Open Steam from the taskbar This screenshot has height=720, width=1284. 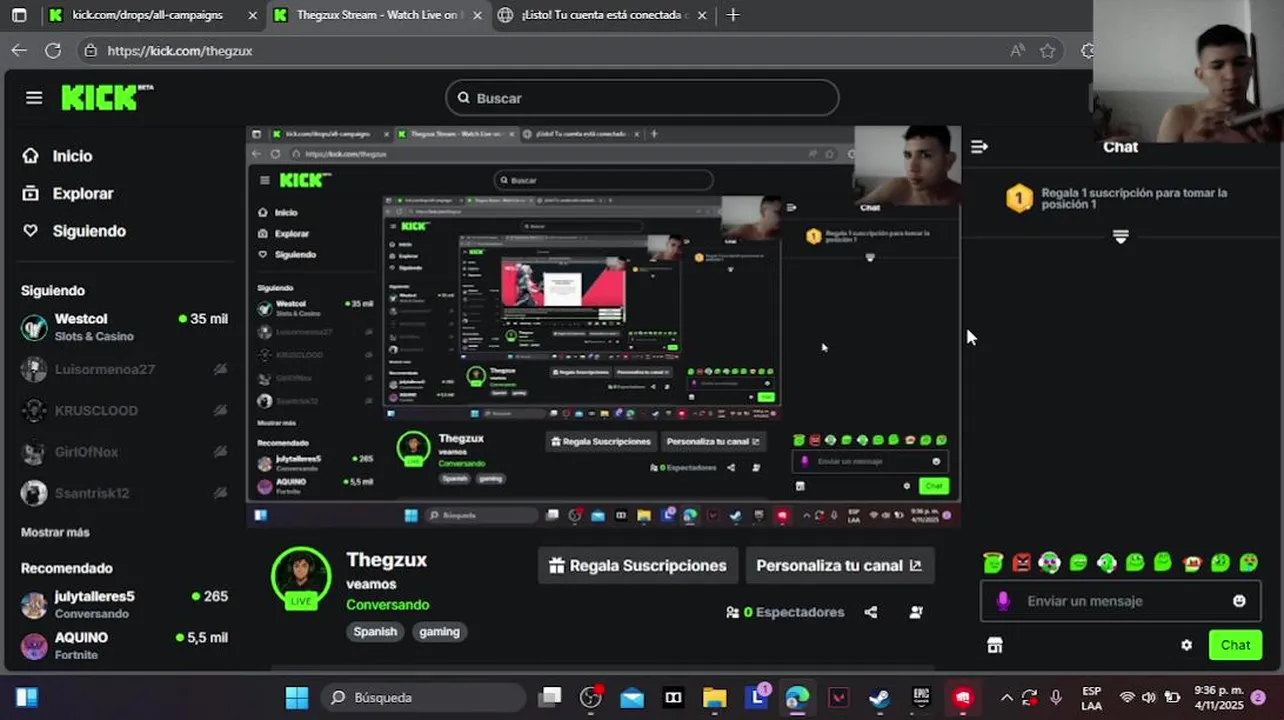coord(880,698)
